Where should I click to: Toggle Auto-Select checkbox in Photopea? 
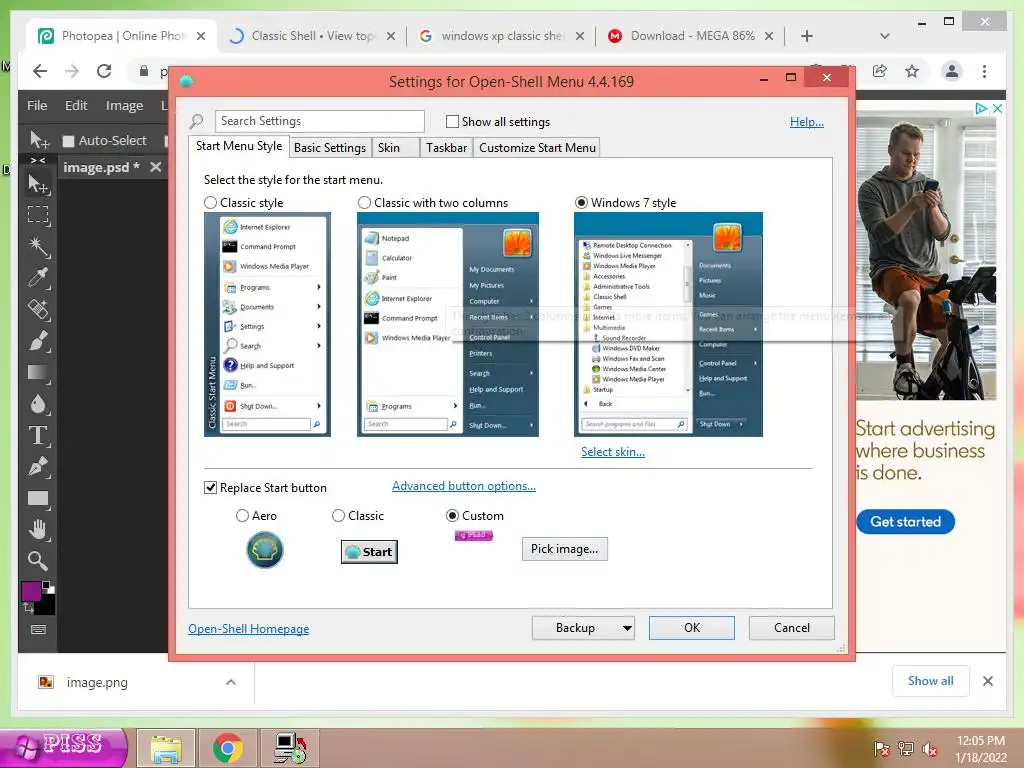[68, 141]
